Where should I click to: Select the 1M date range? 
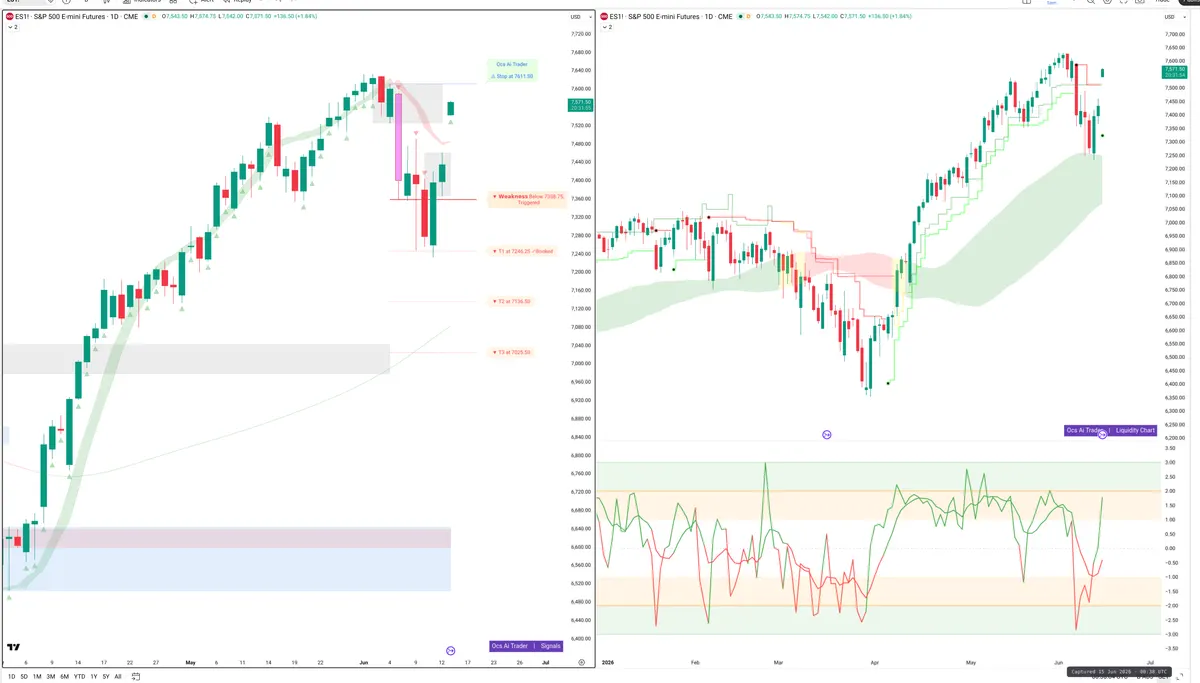click(37, 677)
